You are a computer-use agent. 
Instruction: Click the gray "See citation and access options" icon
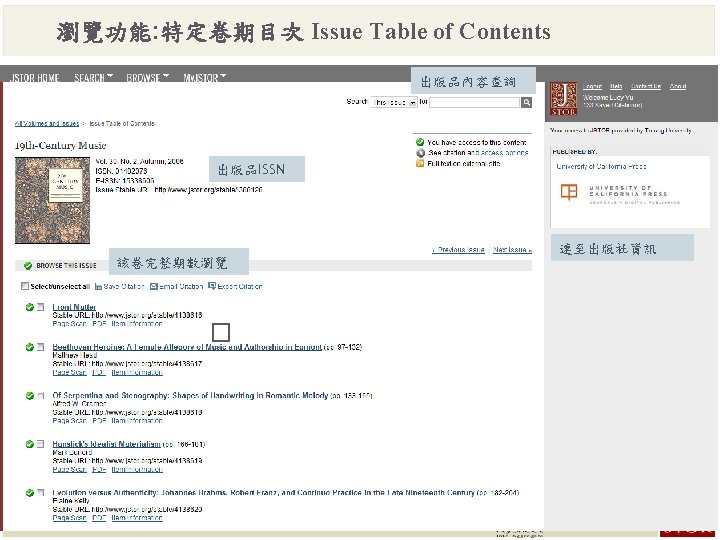[x=420, y=153]
